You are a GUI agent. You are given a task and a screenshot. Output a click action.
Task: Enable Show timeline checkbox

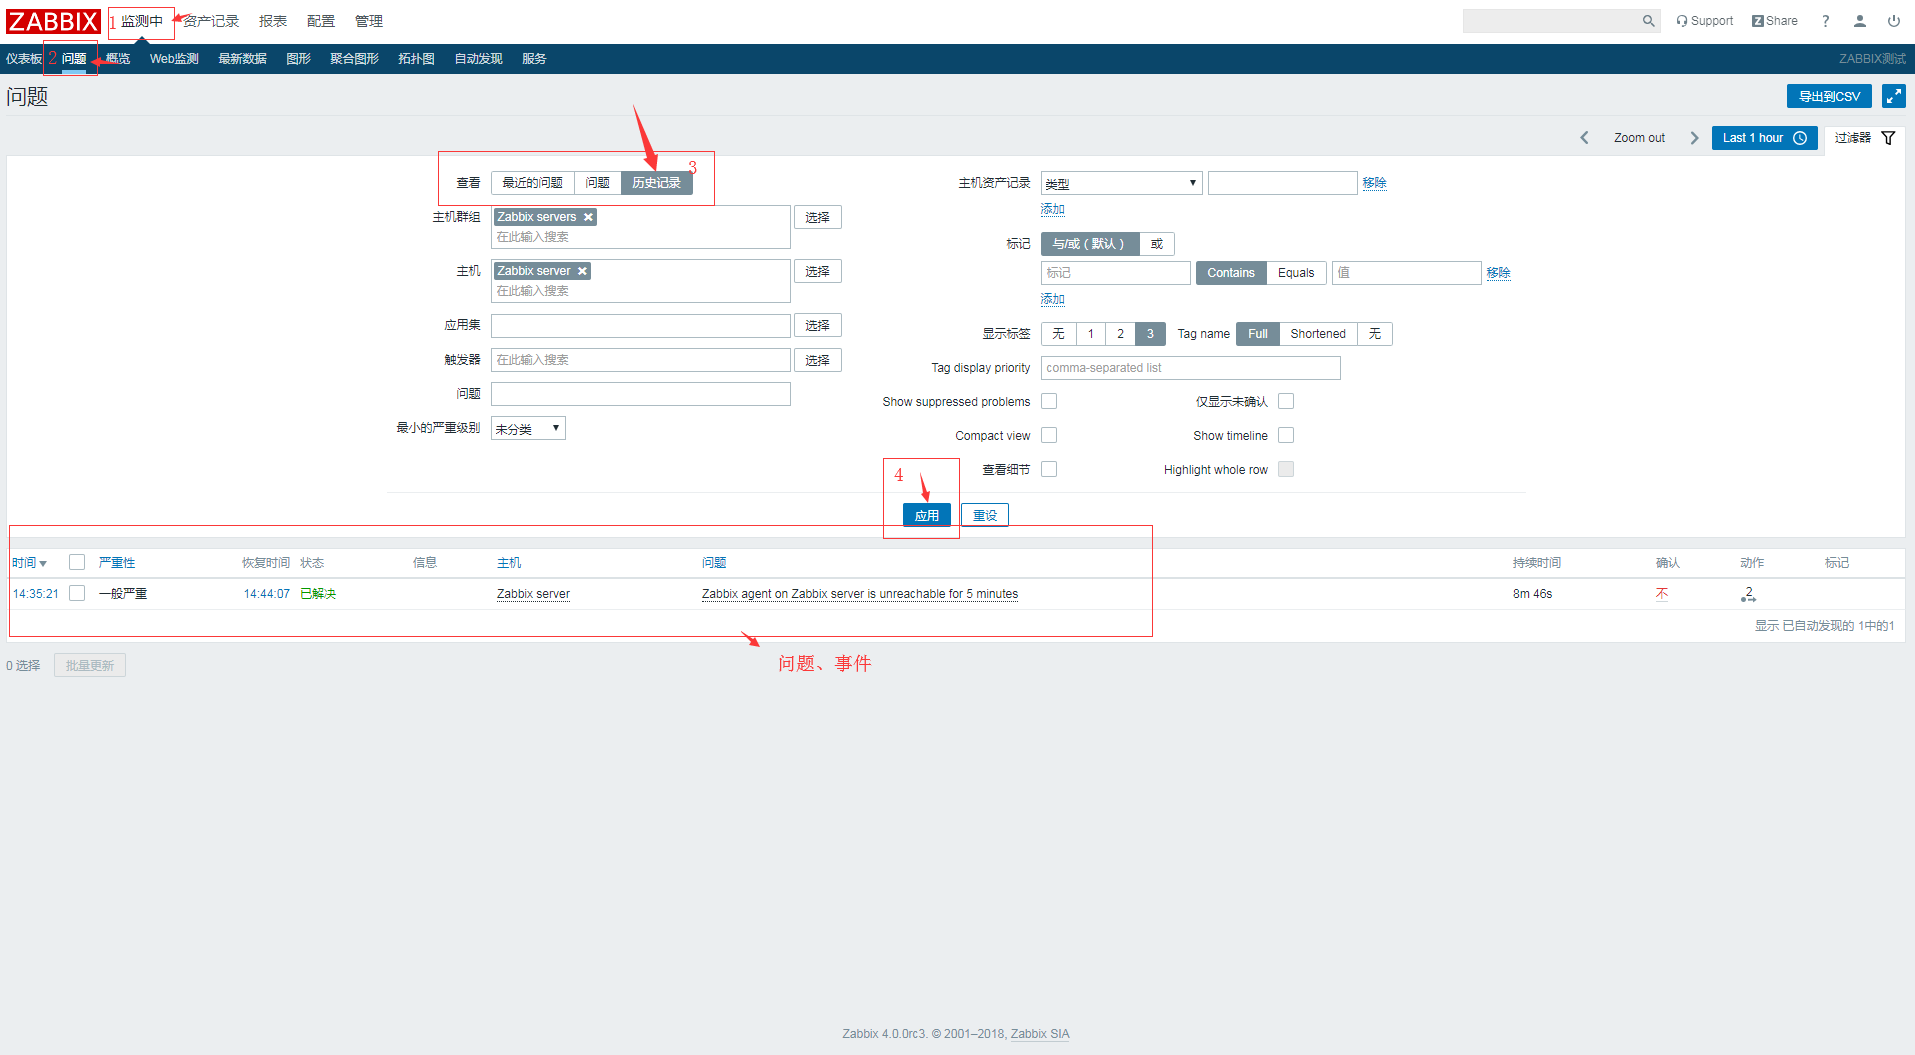(x=1286, y=435)
